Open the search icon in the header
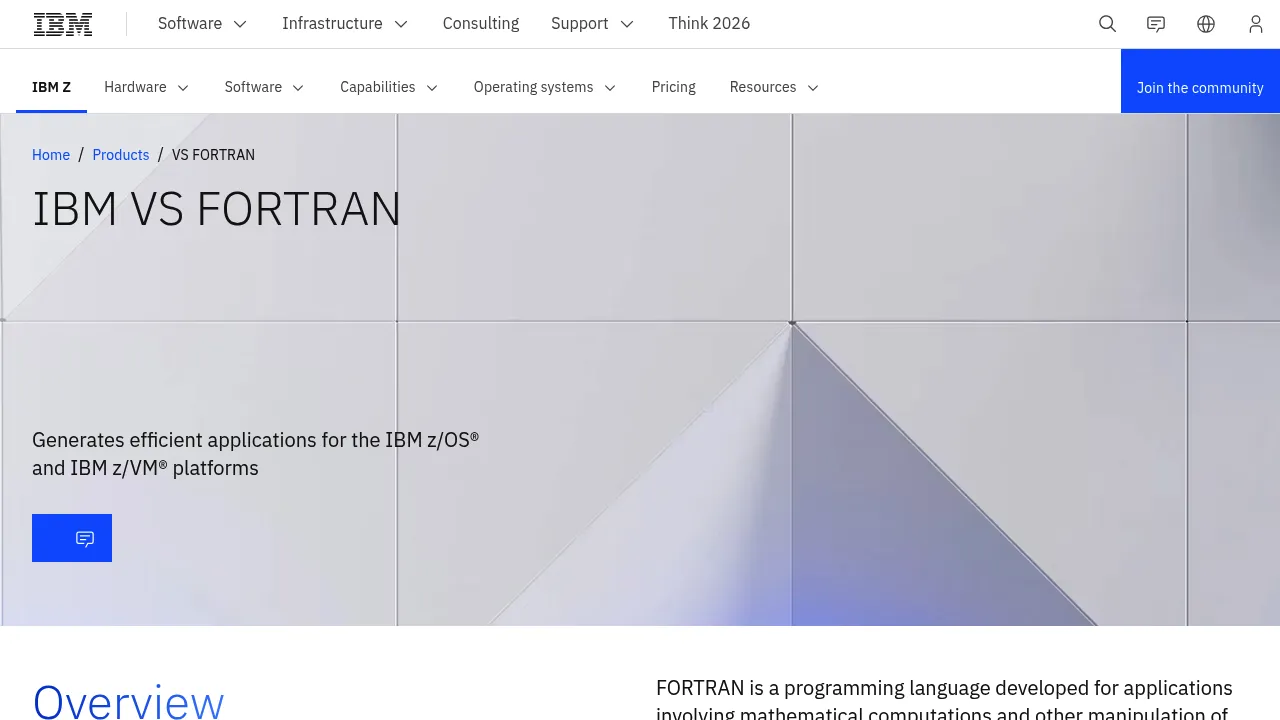This screenshot has width=1280, height=720. tap(1107, 24)
